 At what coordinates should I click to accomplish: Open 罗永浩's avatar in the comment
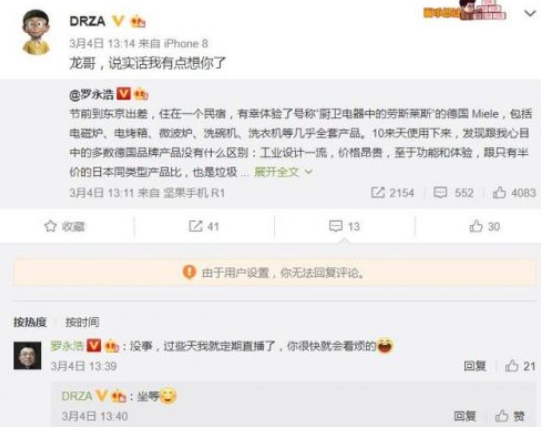[x=27, y=356]
